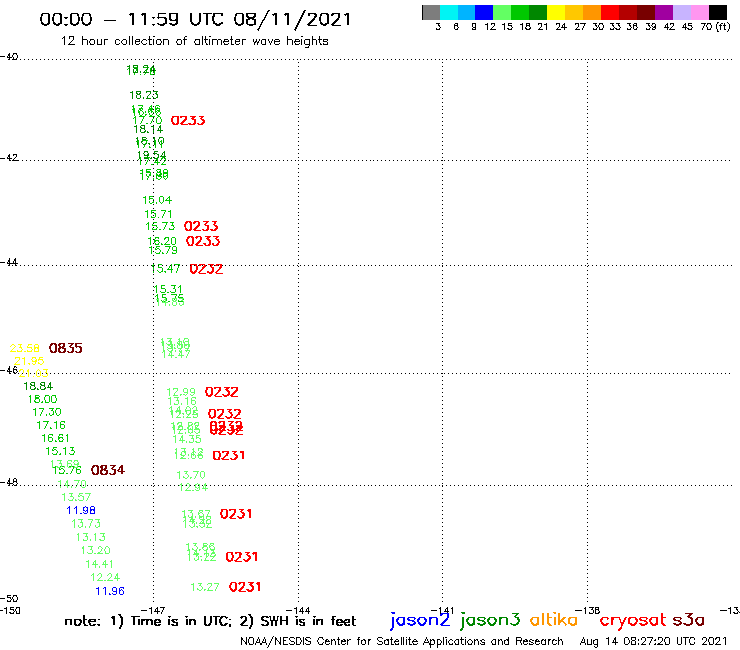
Task: Click the 18.23 wave height value
Action: [144, 95]
